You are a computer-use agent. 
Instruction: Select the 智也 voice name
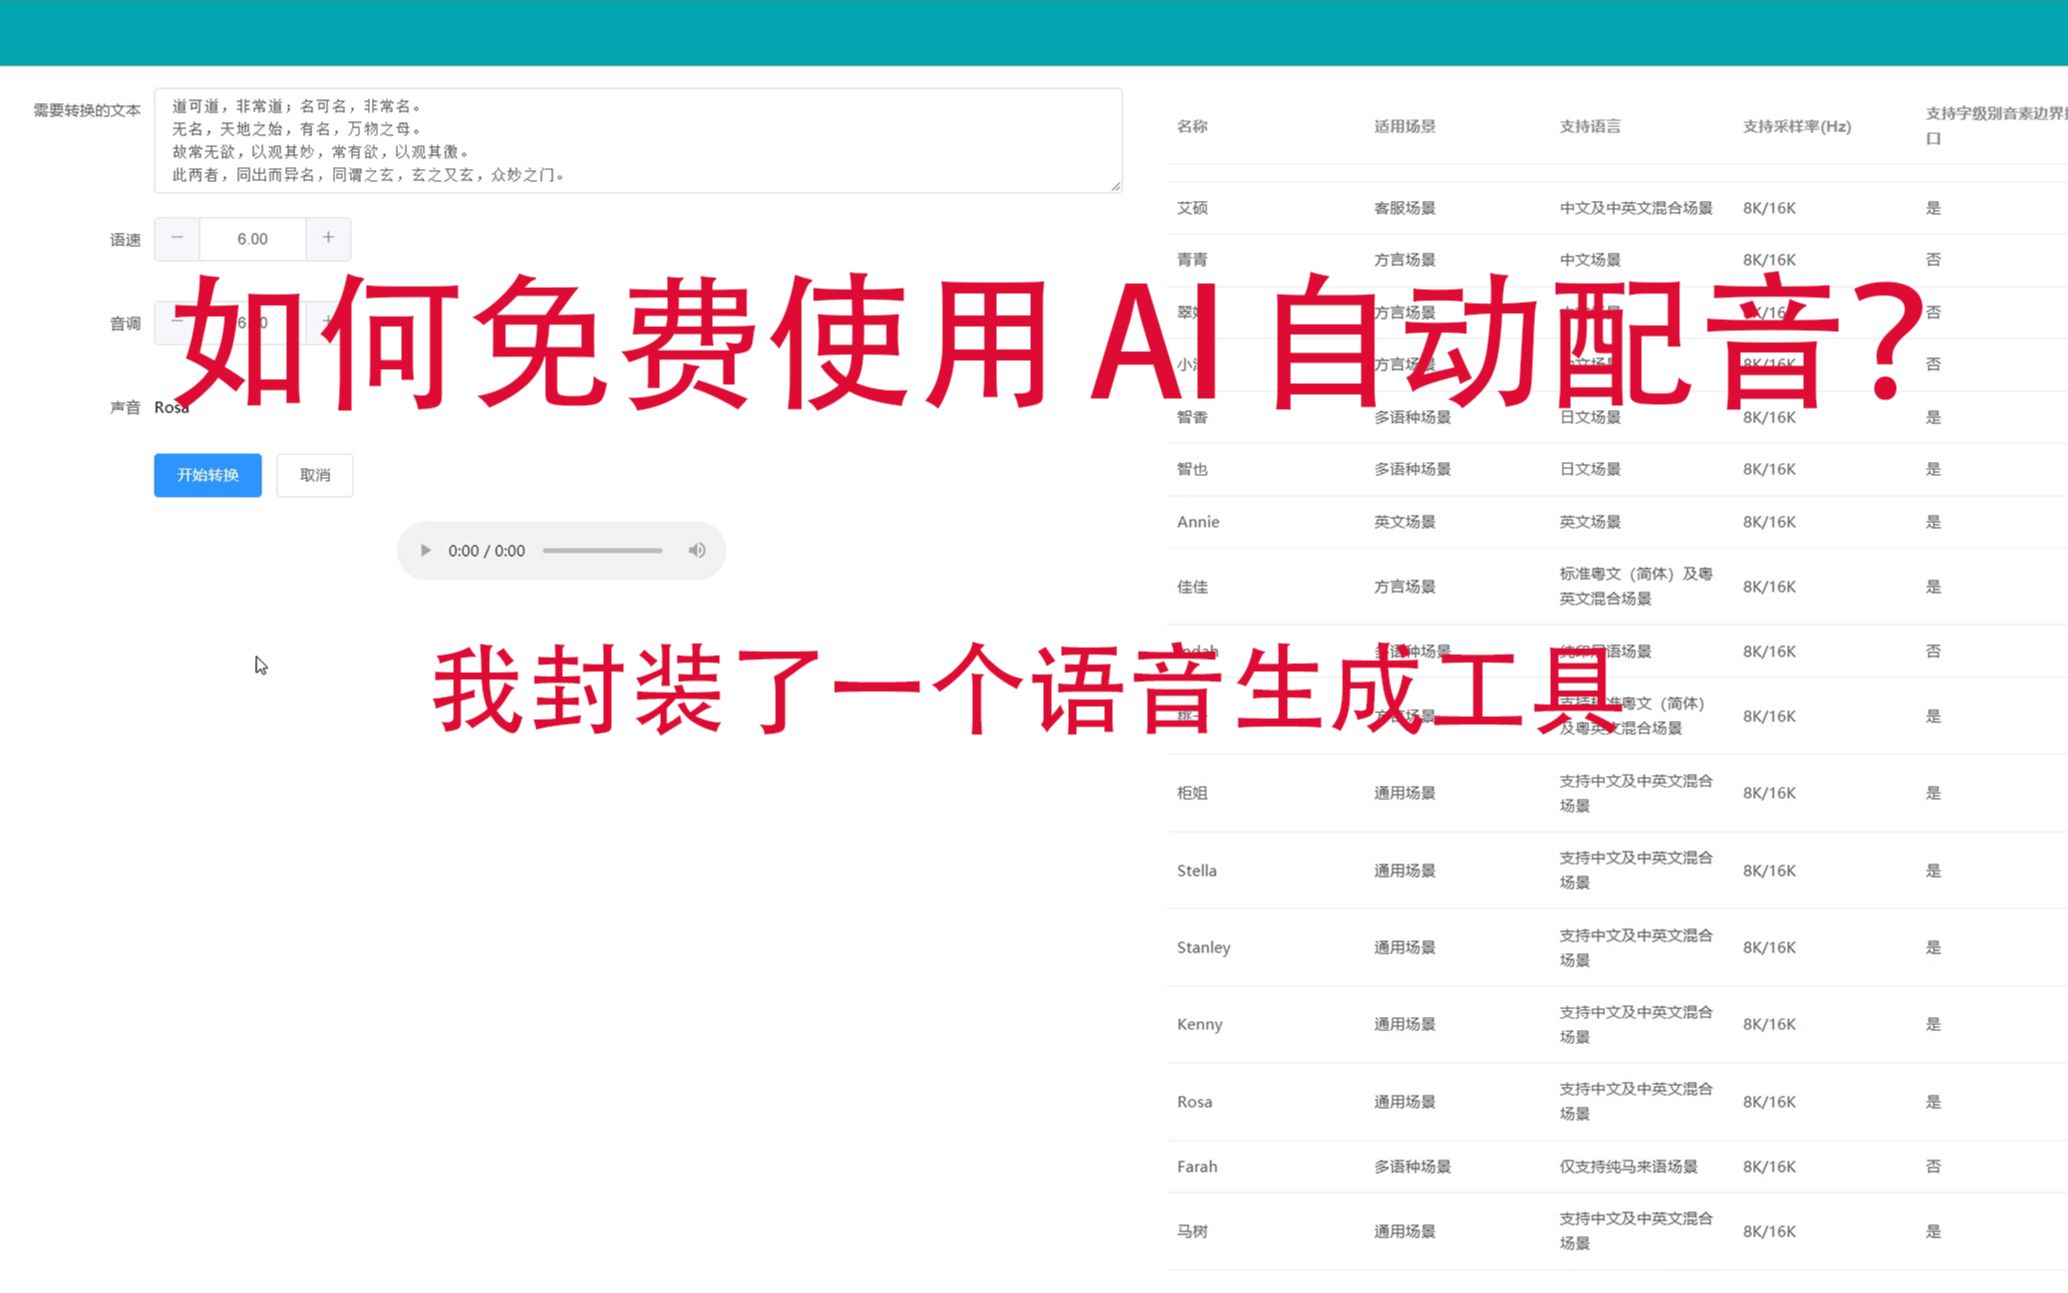[x=1192, y=469]
